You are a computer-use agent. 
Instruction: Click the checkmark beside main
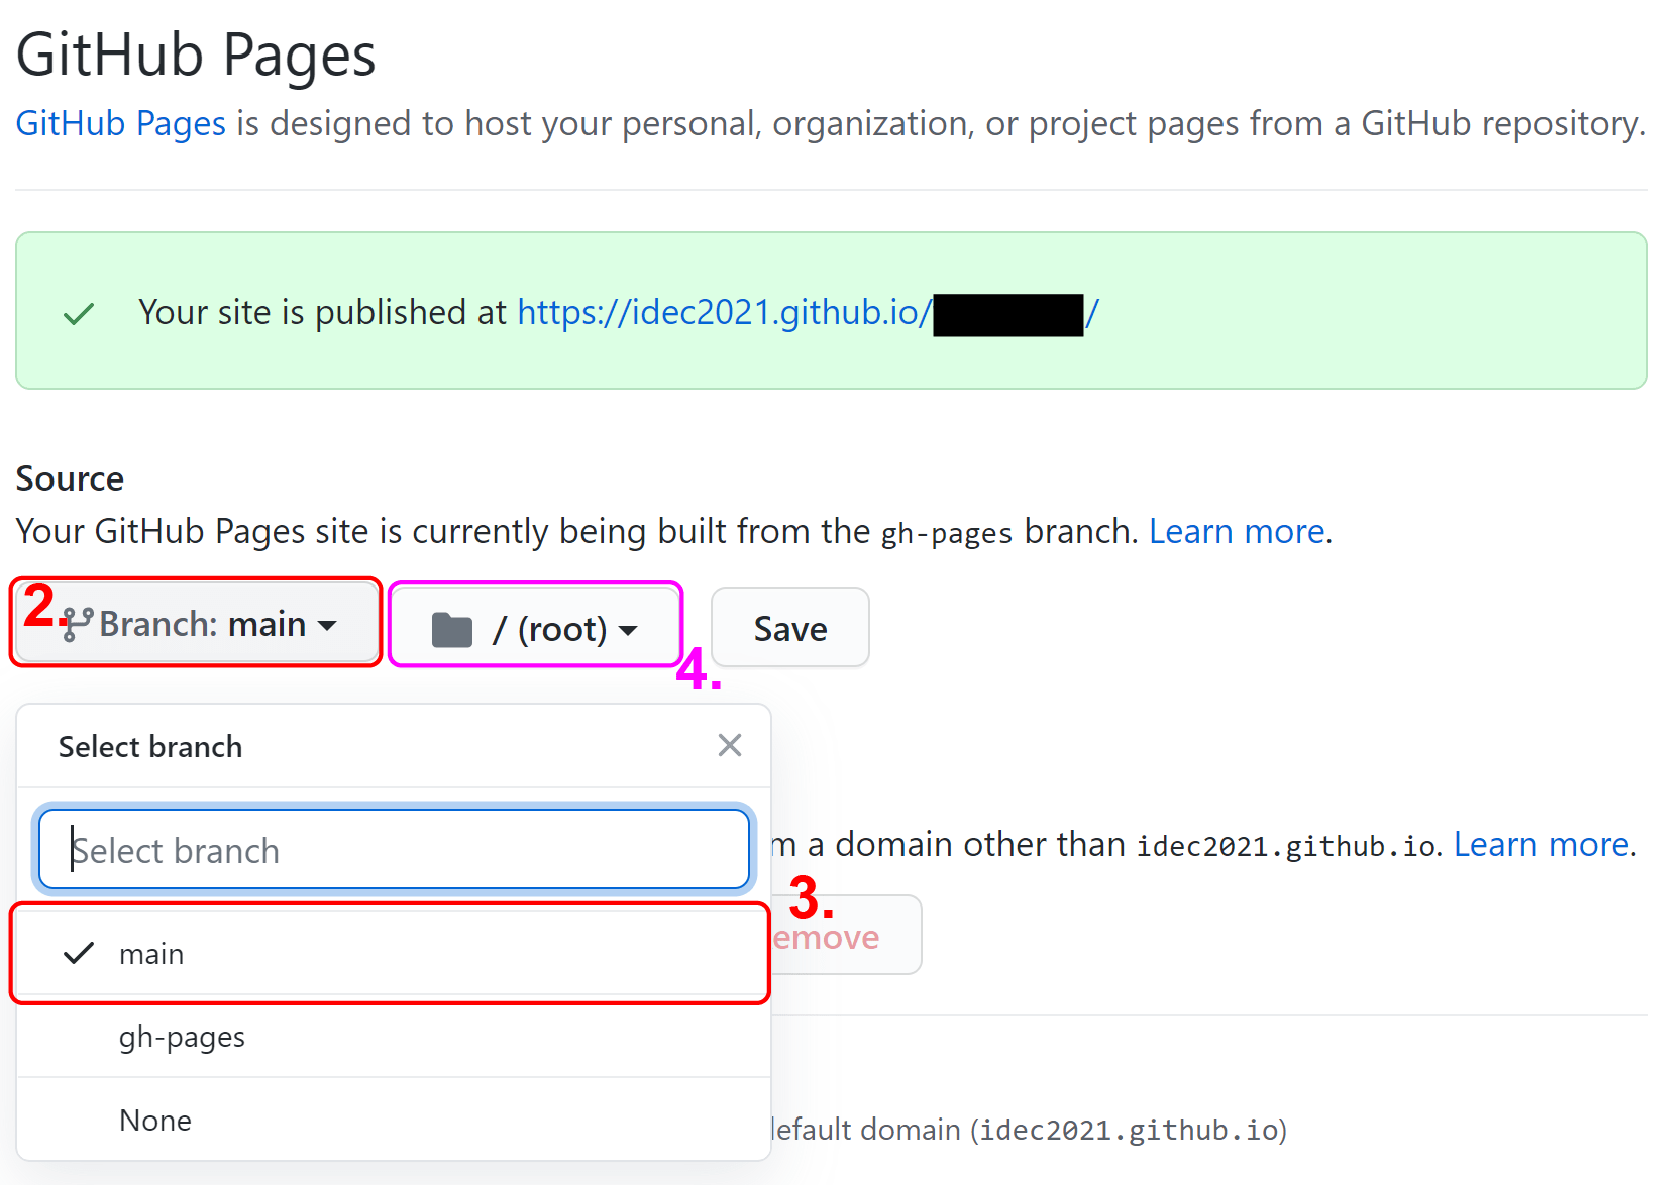click(79, 953)
